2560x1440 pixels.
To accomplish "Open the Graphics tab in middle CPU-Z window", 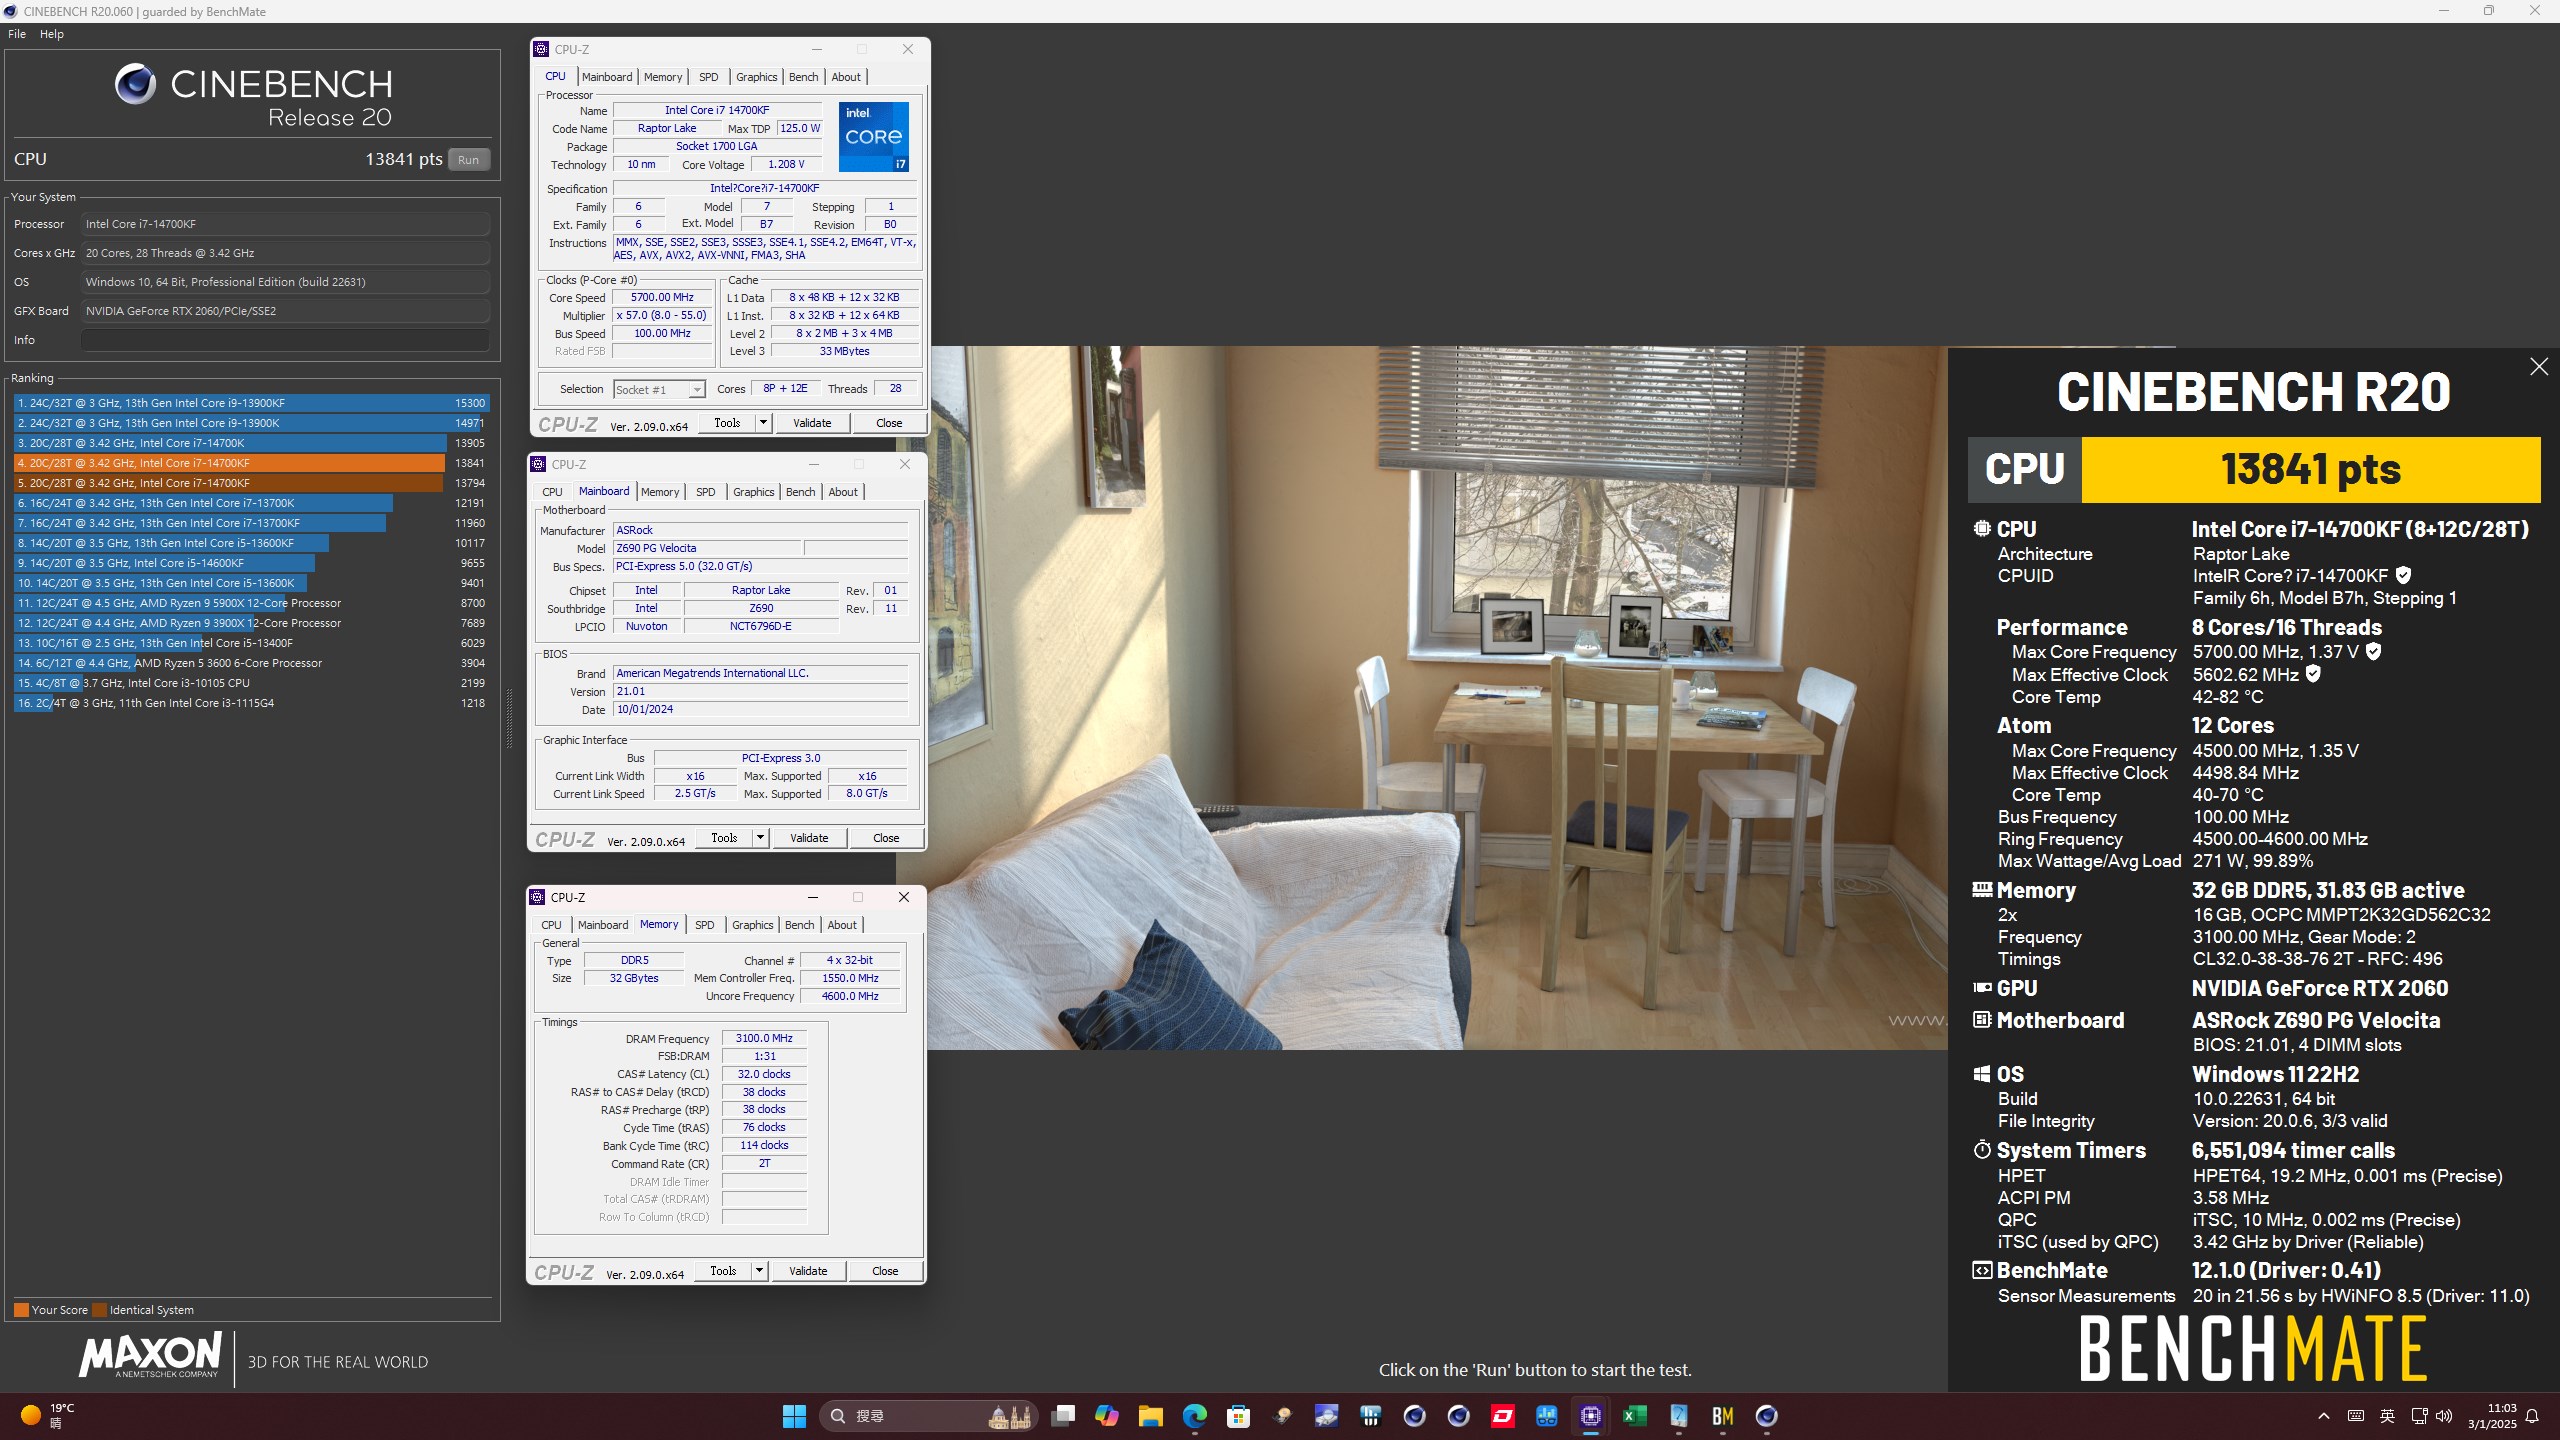I will [753, 492].
